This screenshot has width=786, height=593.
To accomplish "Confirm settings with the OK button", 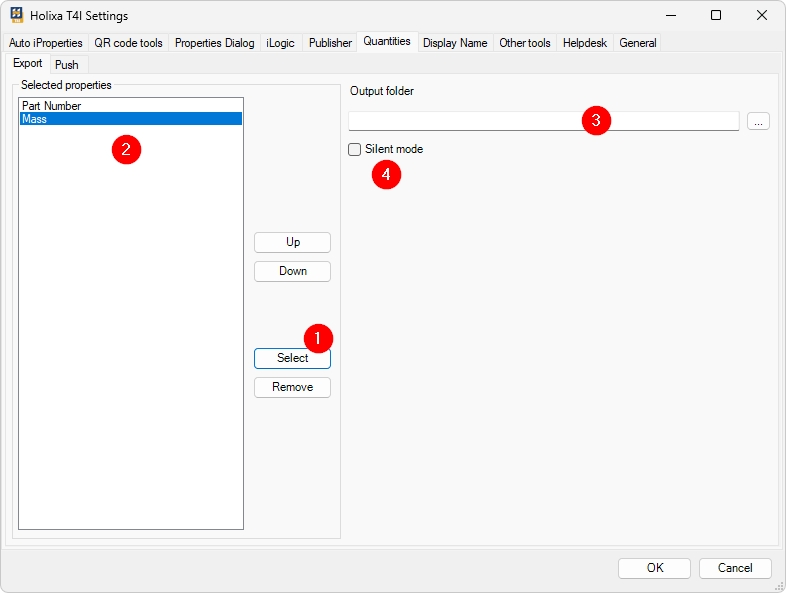I will tap(654, 568).
